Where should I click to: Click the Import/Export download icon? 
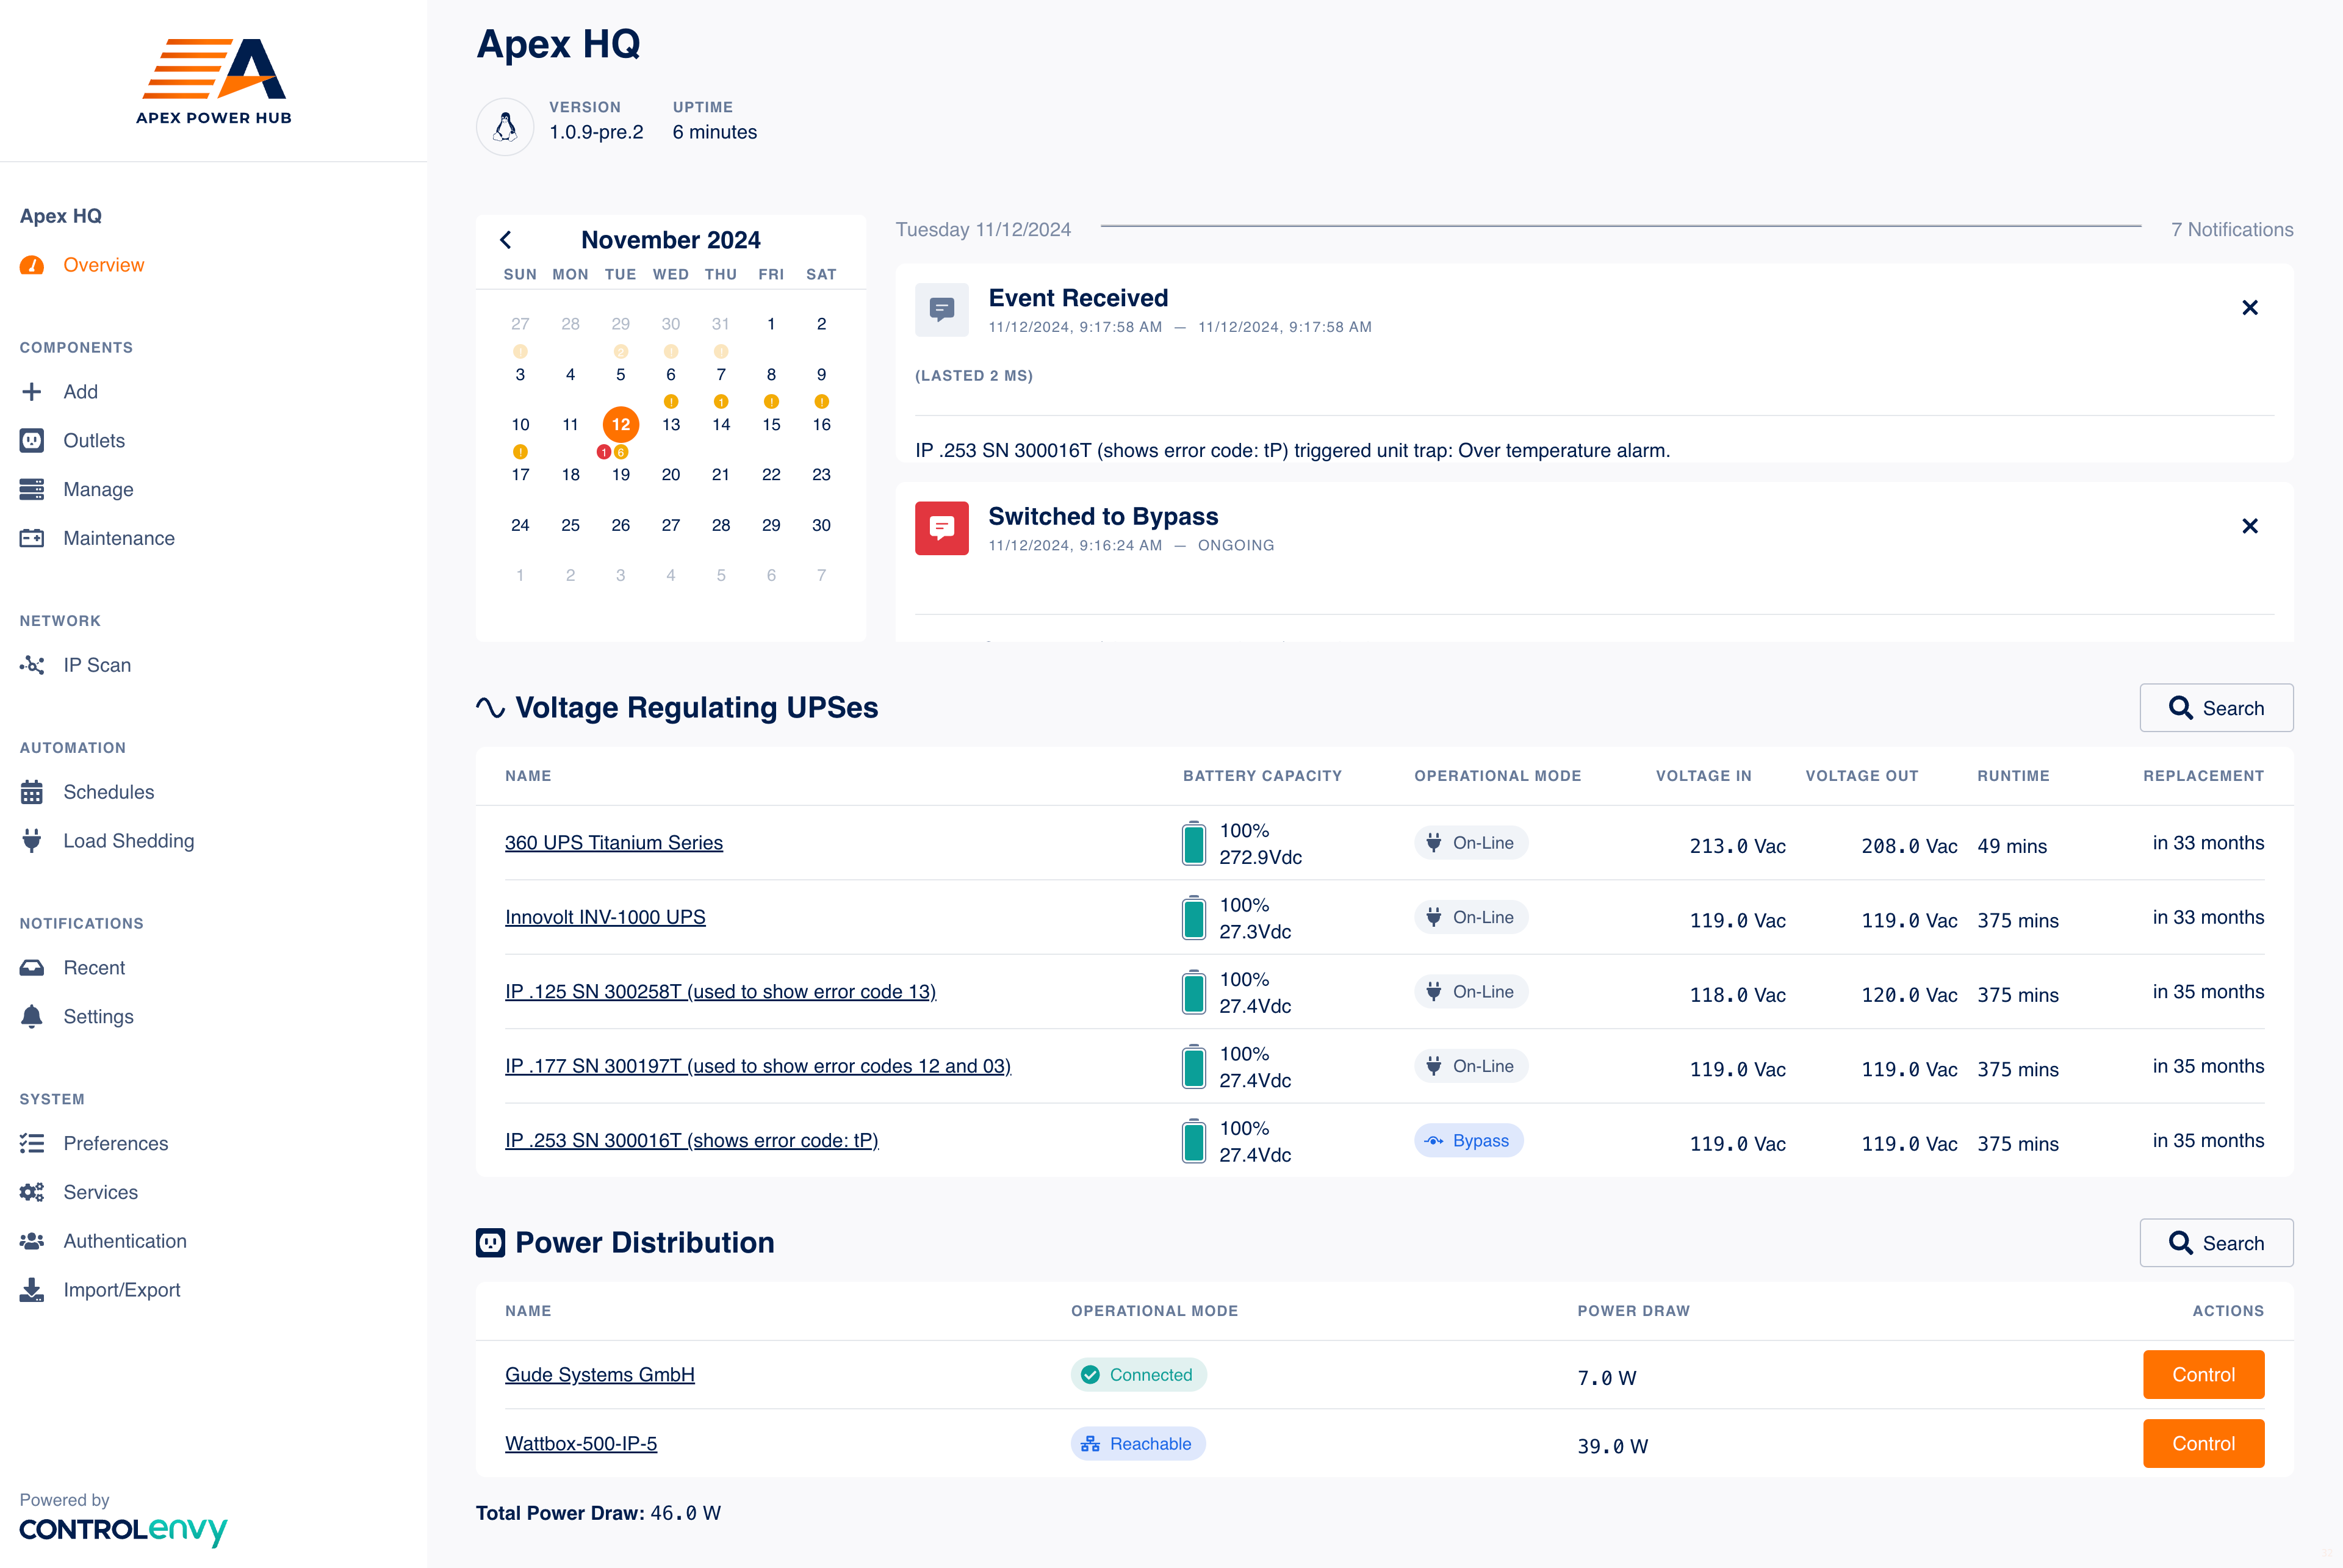click(32, 1290)
